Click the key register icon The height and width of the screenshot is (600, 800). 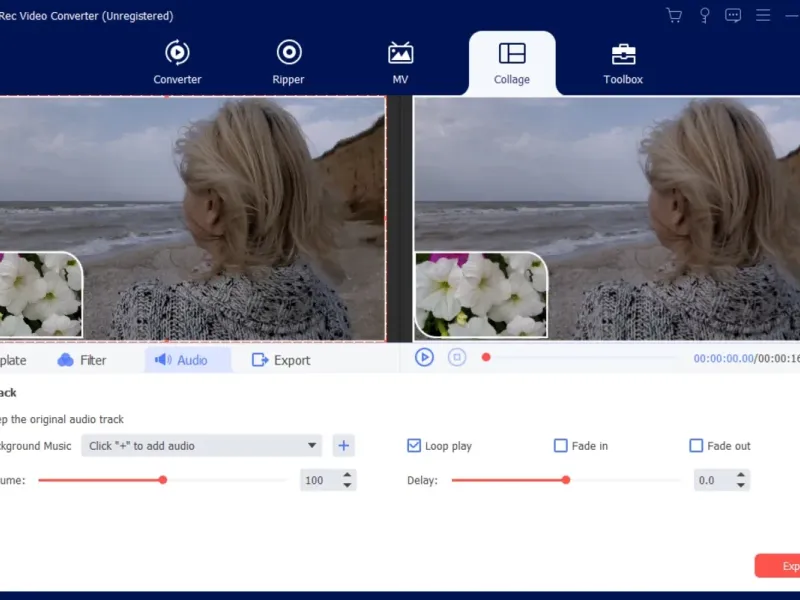[705, 15]
